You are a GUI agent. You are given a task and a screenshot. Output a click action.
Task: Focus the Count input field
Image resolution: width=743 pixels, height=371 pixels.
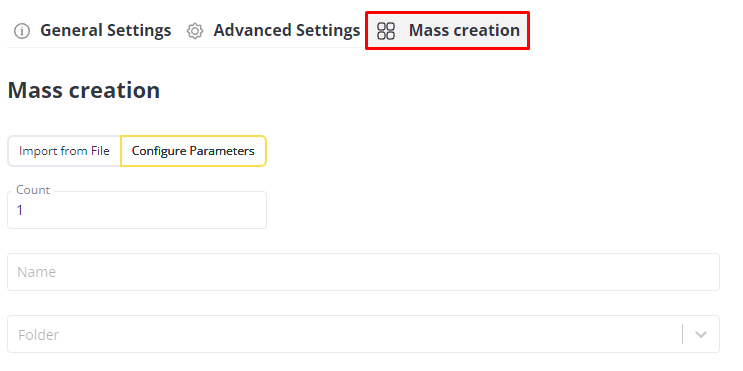tap(137, 210)
